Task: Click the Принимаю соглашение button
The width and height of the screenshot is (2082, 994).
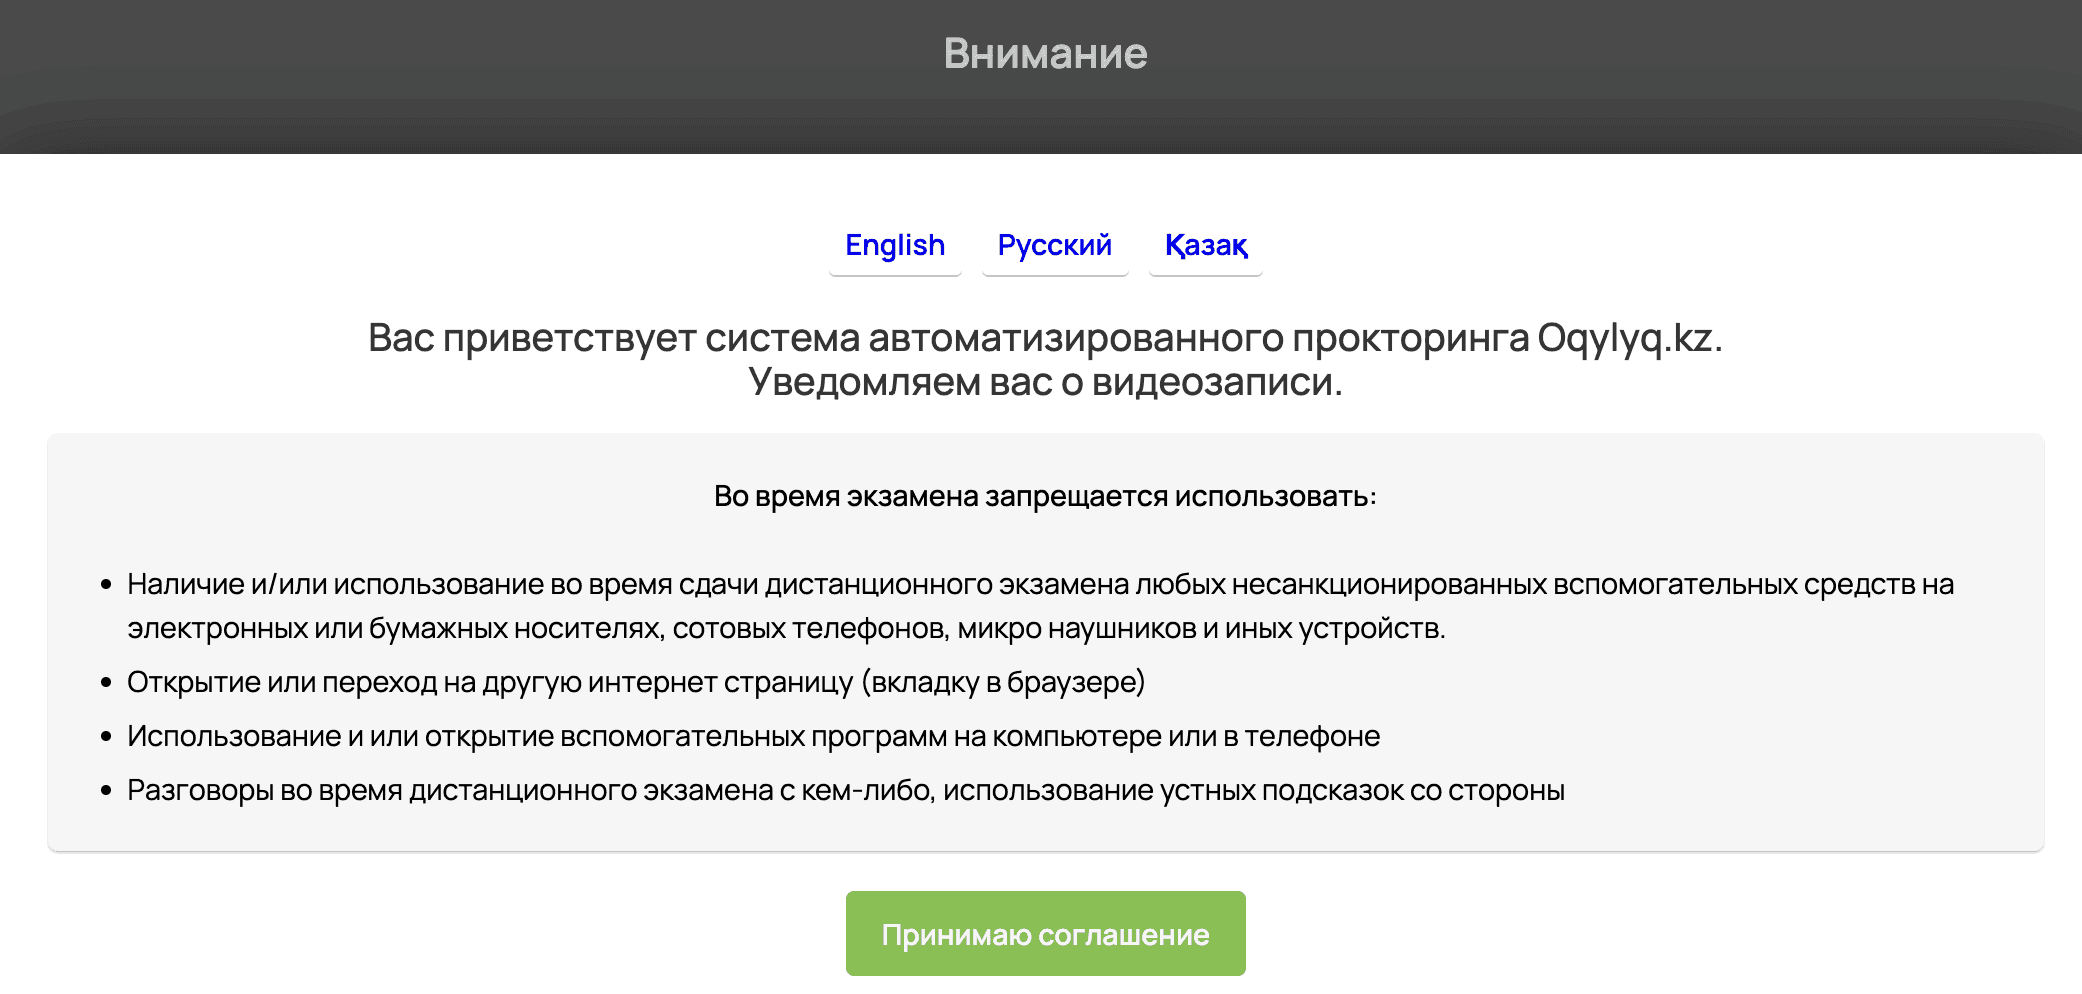Action: point(1046,934)
